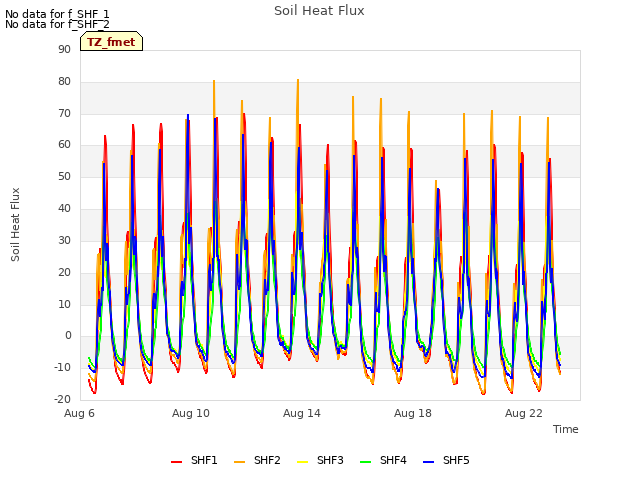The image size is (640, 480).
Task: Click the 'No data for f_SHF_1' message
Action: 57,14
